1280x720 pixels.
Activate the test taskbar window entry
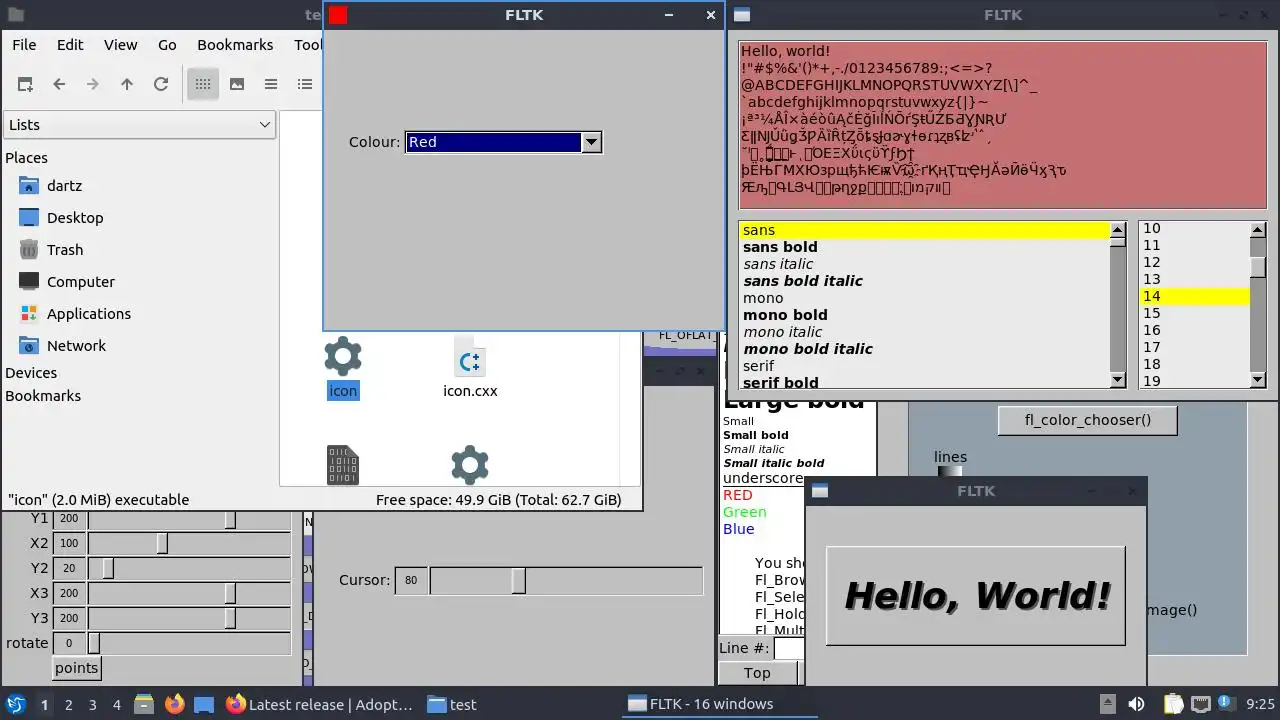tap(451, 704)
